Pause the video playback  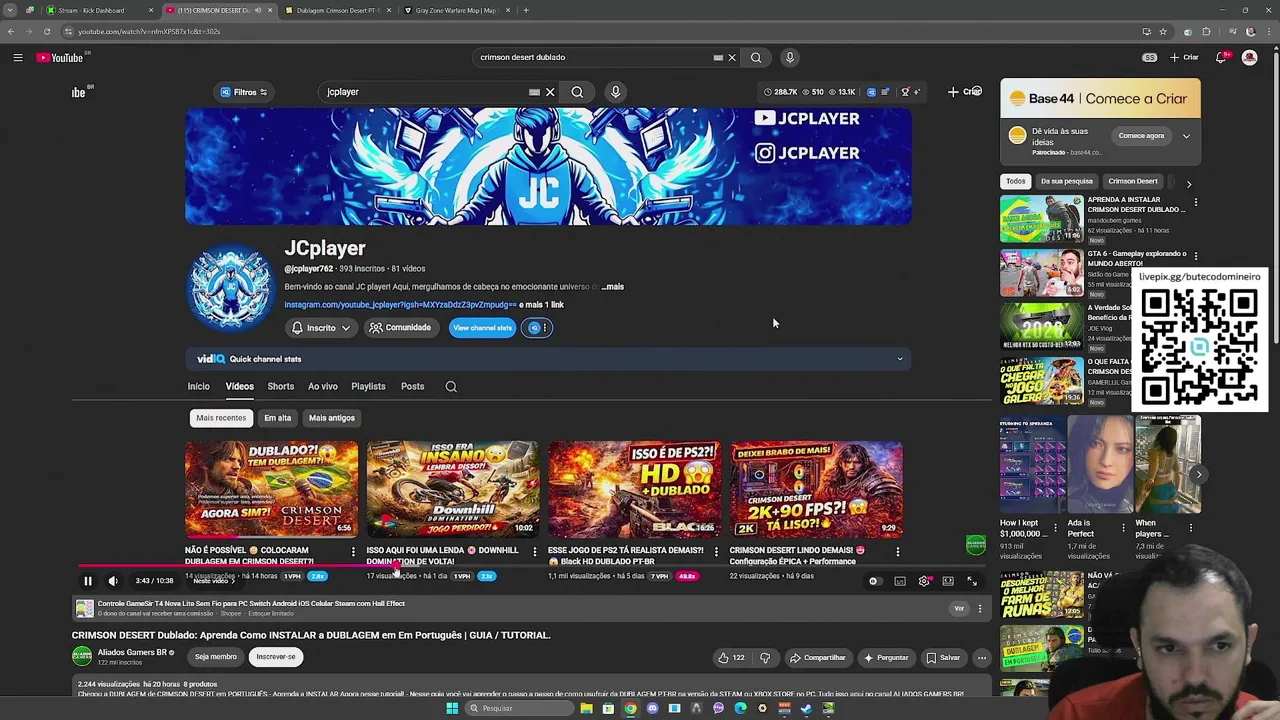click(87, 581)
